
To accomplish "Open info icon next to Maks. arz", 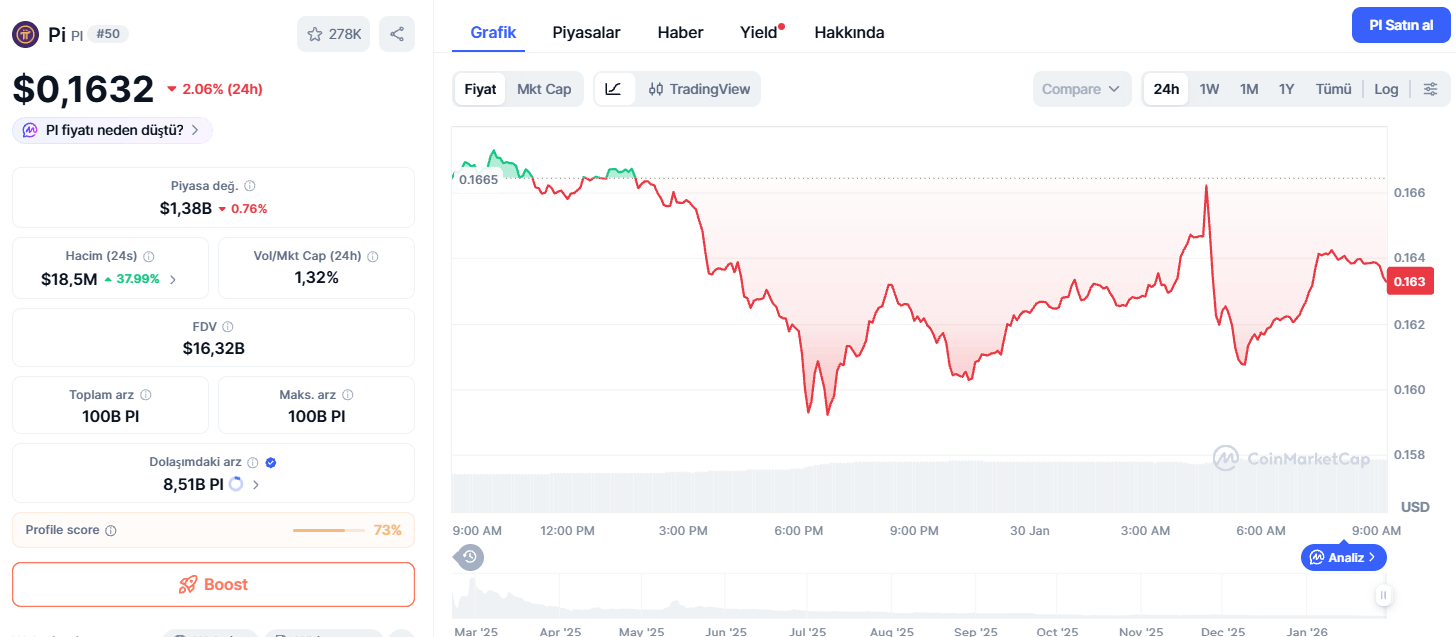I will pyautogui.click(x=347, y=395).
